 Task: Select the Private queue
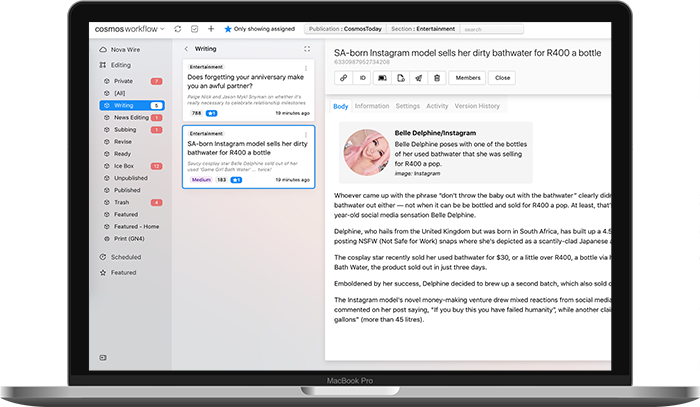coord(133,81)
